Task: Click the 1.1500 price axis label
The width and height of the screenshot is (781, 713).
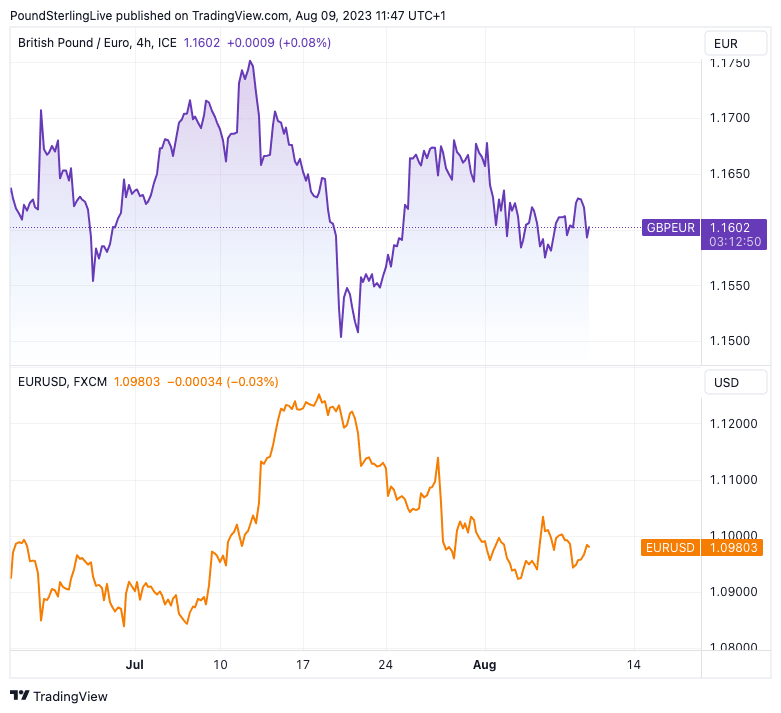Action: tap(730, 341)
